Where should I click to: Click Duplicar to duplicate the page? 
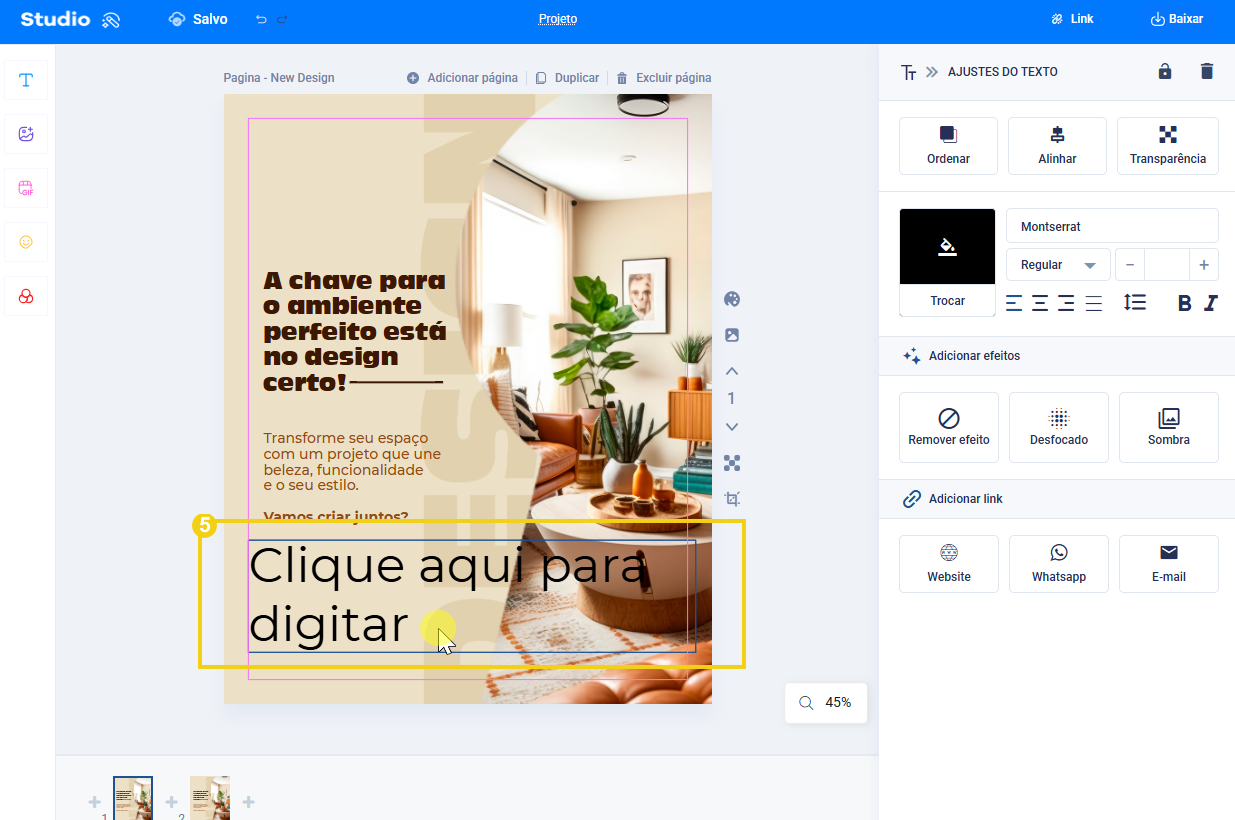point(567,78)
